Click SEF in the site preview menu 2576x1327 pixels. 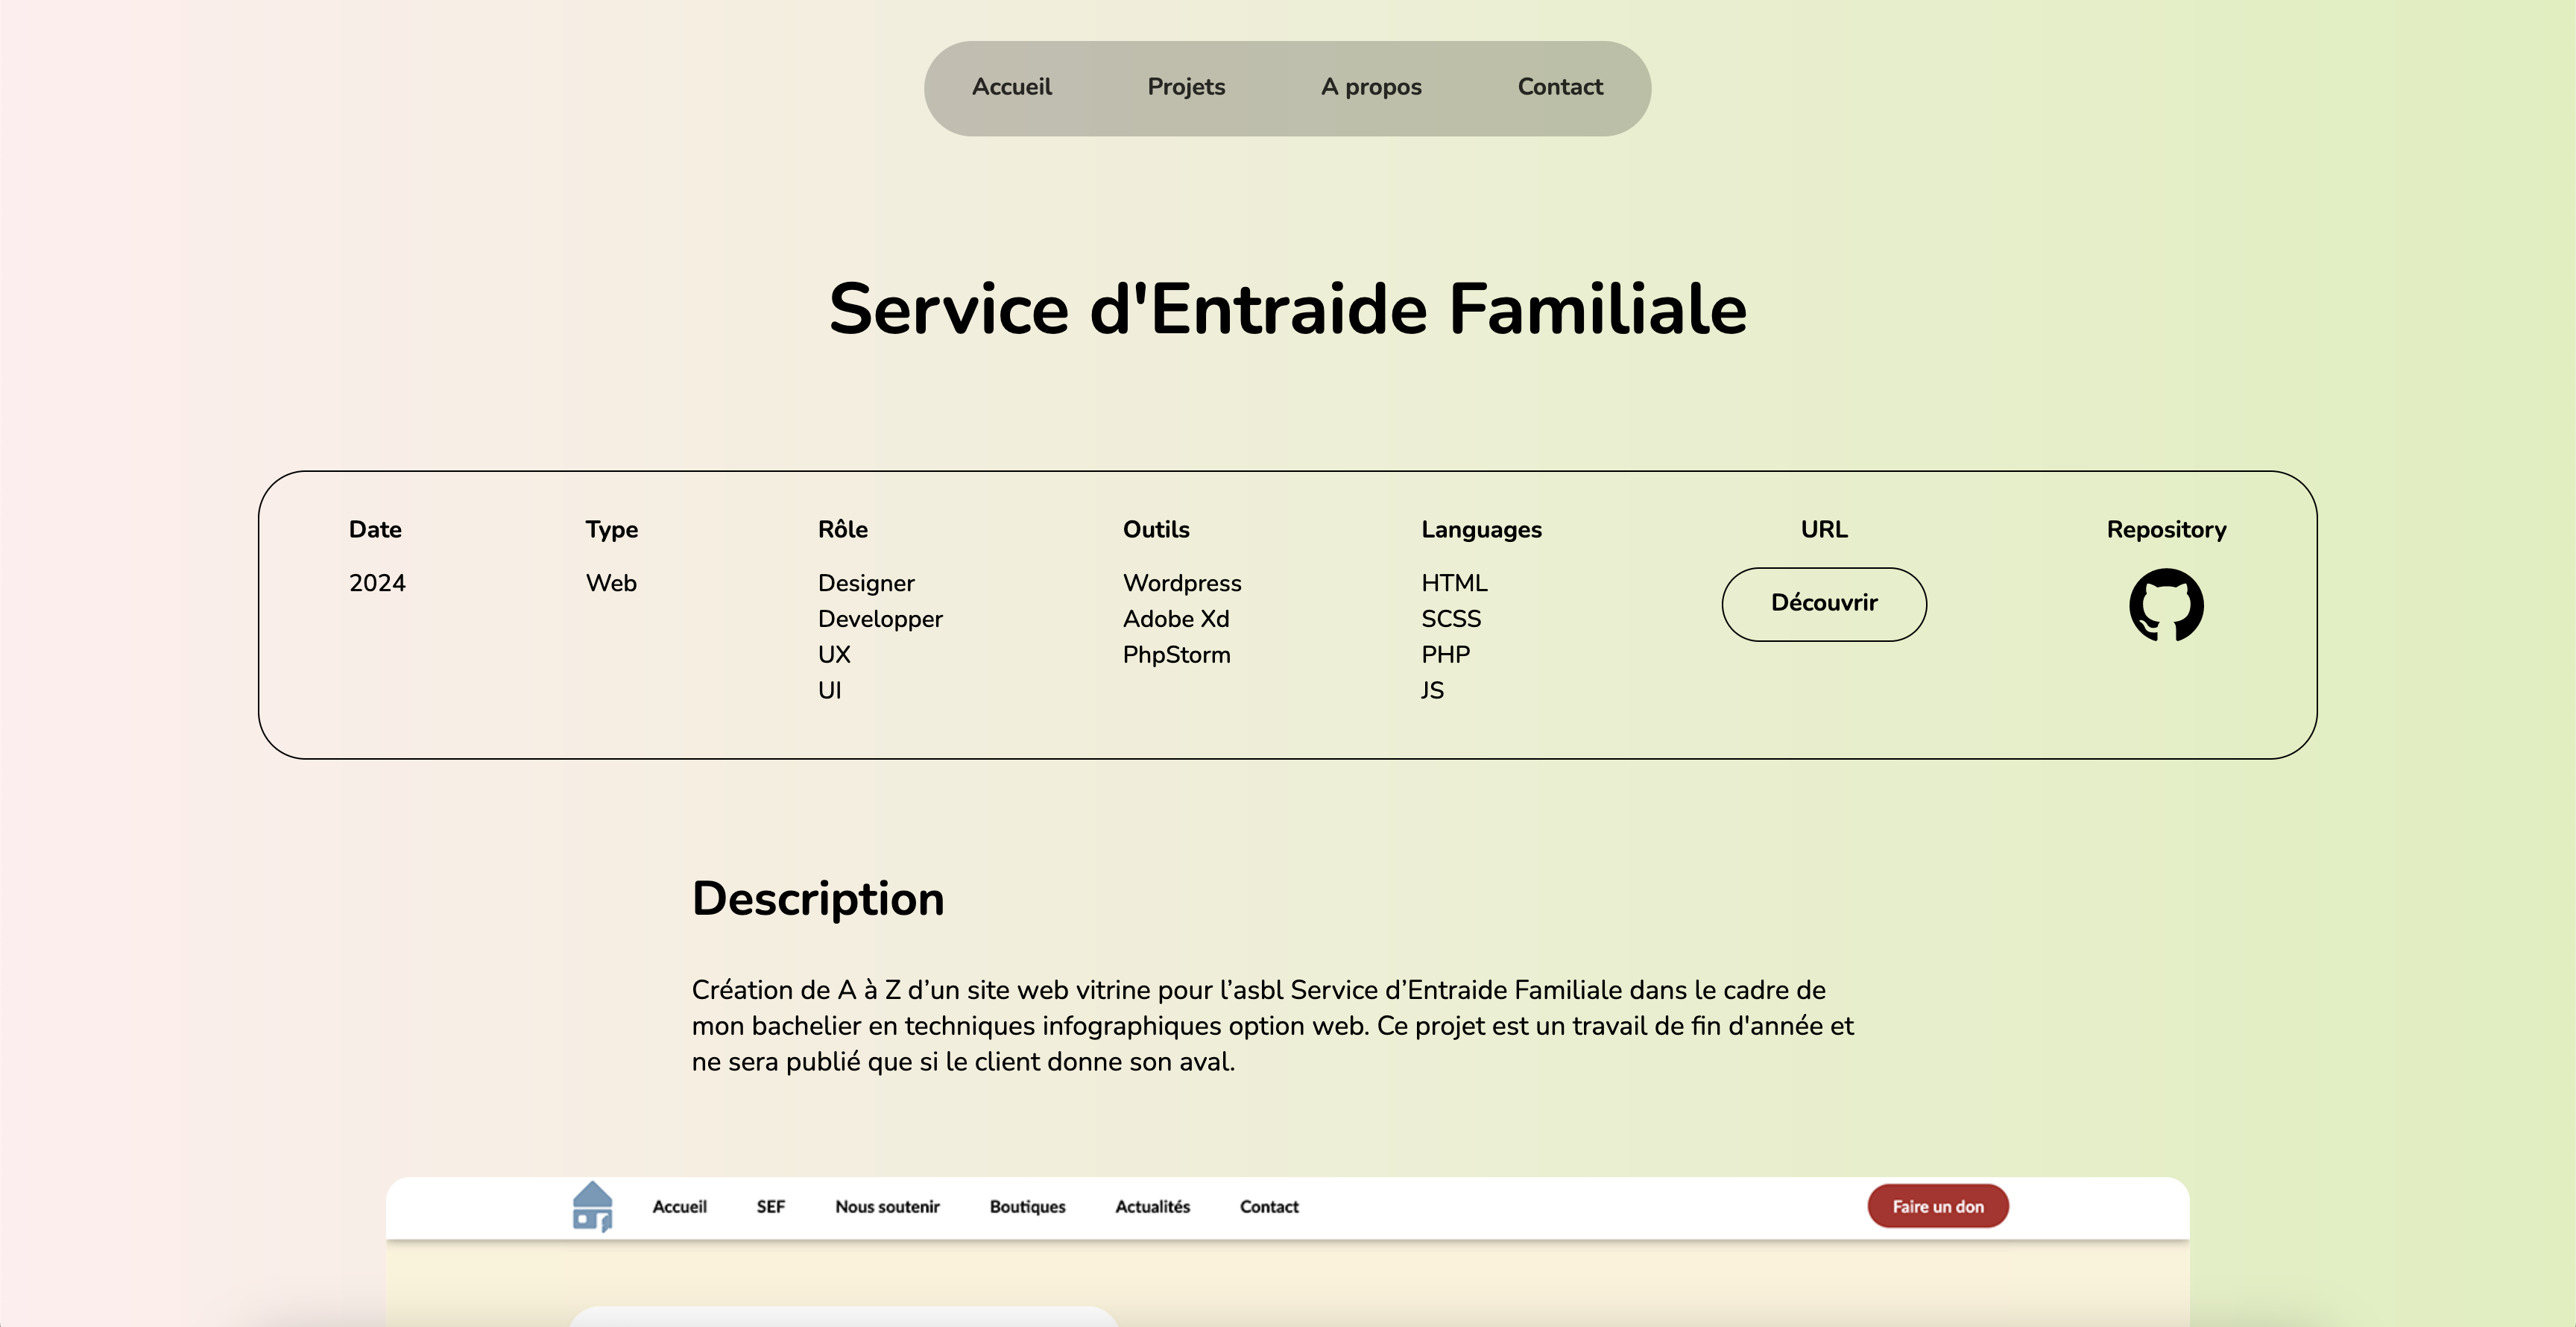[x=770, y=1206]
